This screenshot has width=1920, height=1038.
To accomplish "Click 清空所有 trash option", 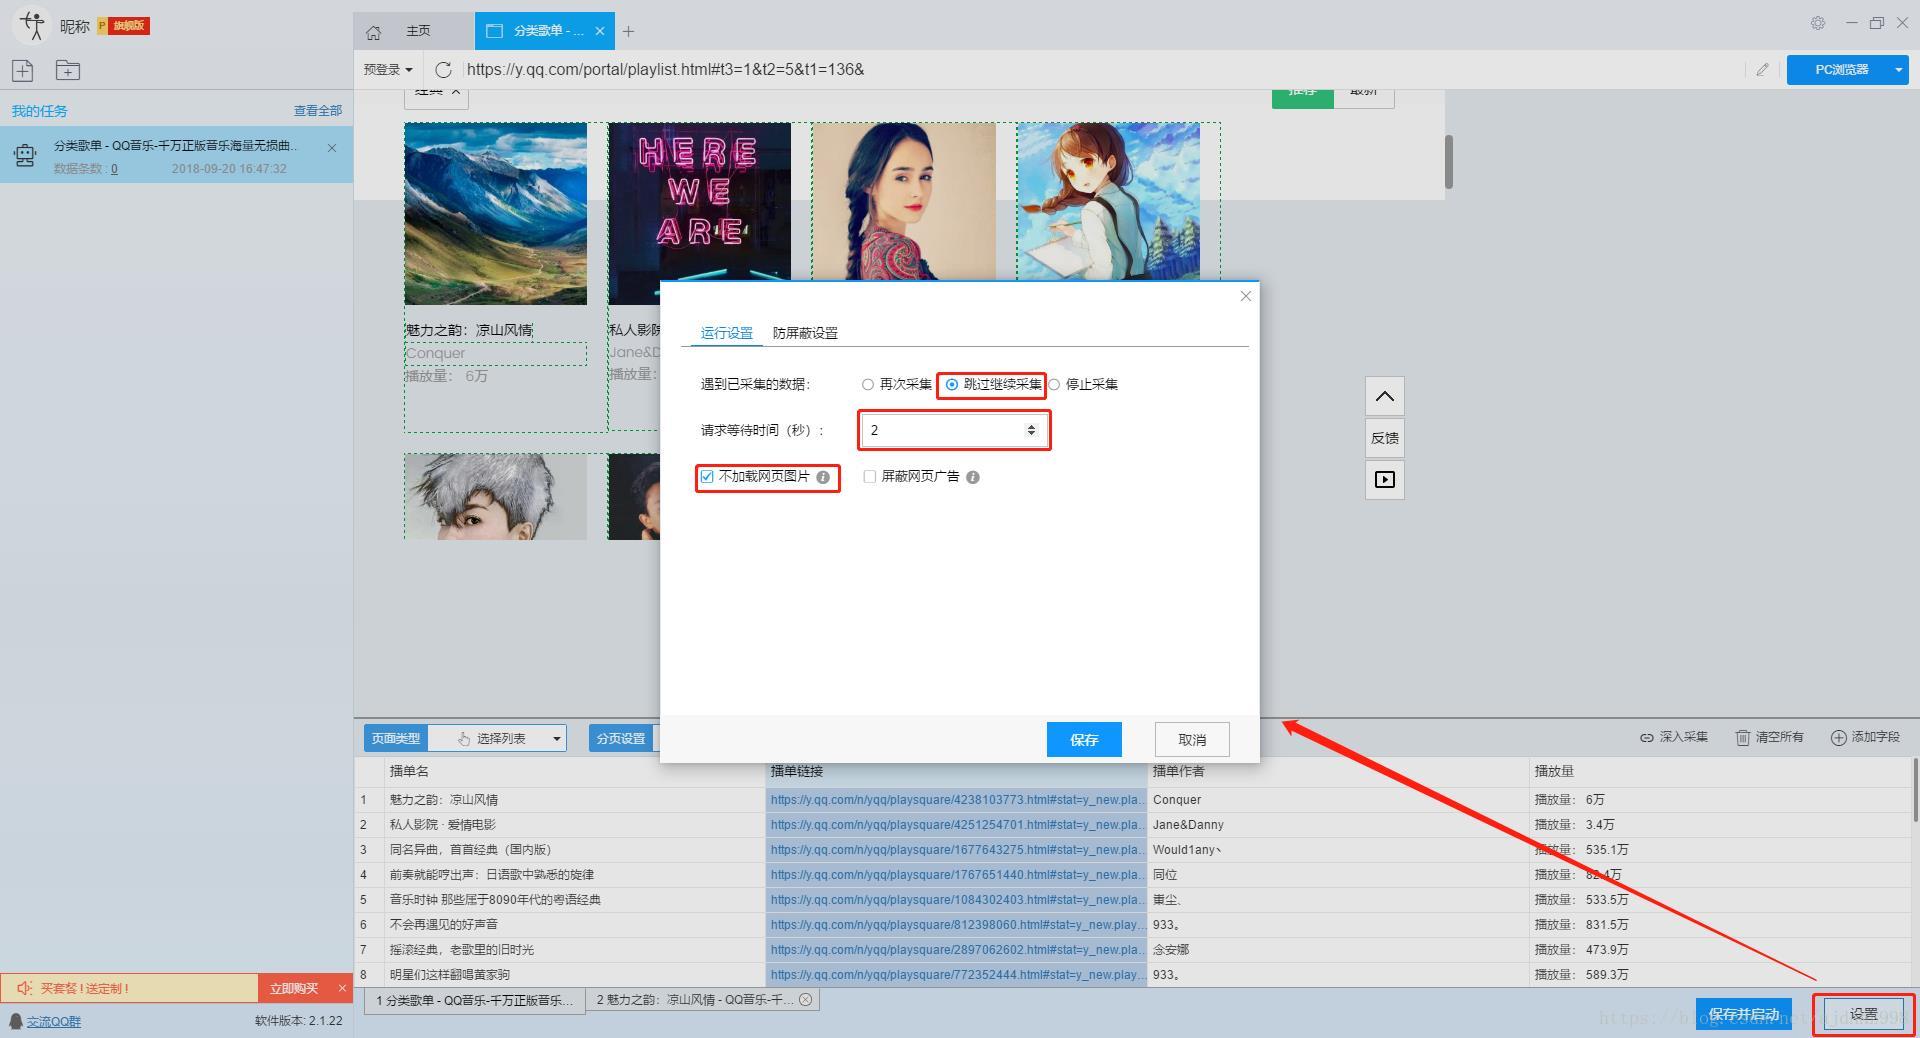I will point(1769,737).
